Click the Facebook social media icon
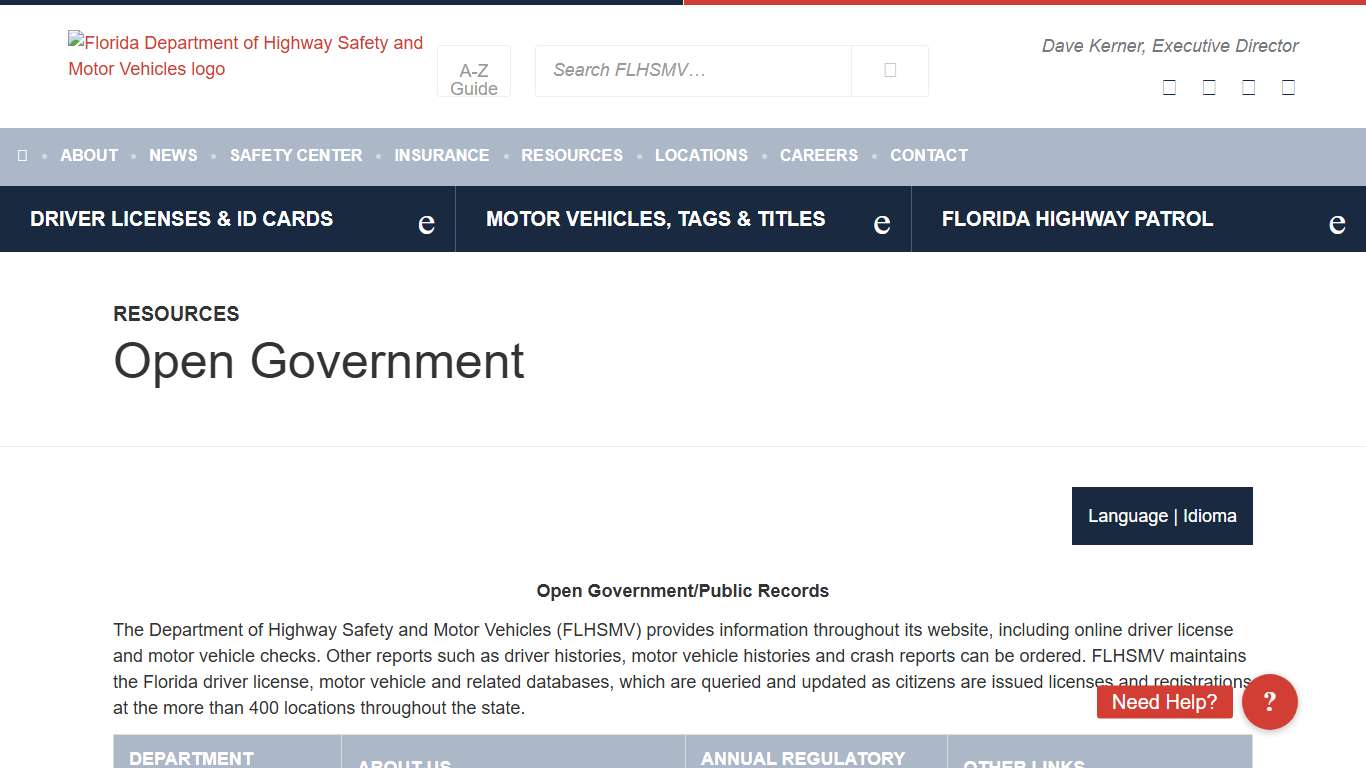Image resolution: width=1366 pixels, height=768 pixels. click(1168, 87)
